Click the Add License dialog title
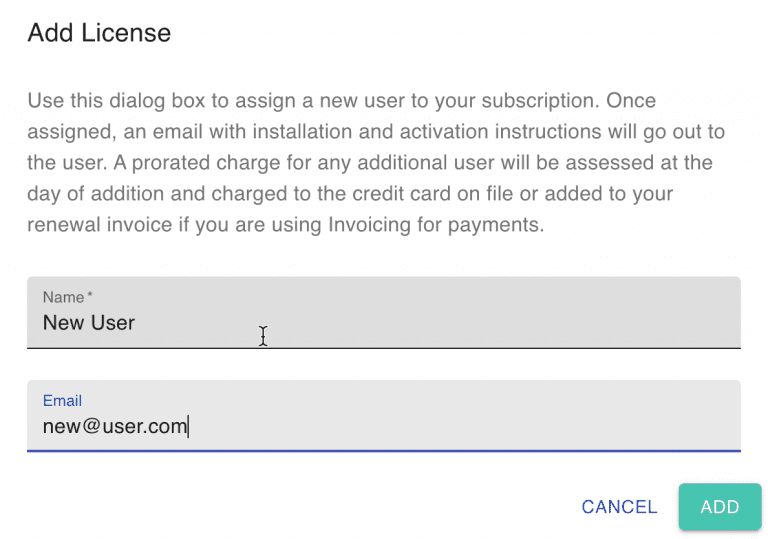Screen dimensions: 768x539 coord(99,33)
